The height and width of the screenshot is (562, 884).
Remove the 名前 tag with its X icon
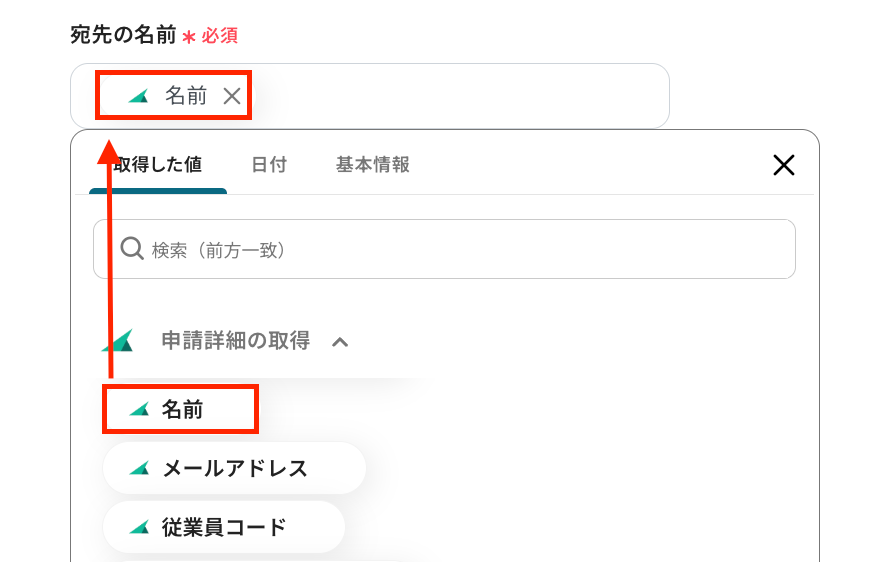click(x=232, y=96)
